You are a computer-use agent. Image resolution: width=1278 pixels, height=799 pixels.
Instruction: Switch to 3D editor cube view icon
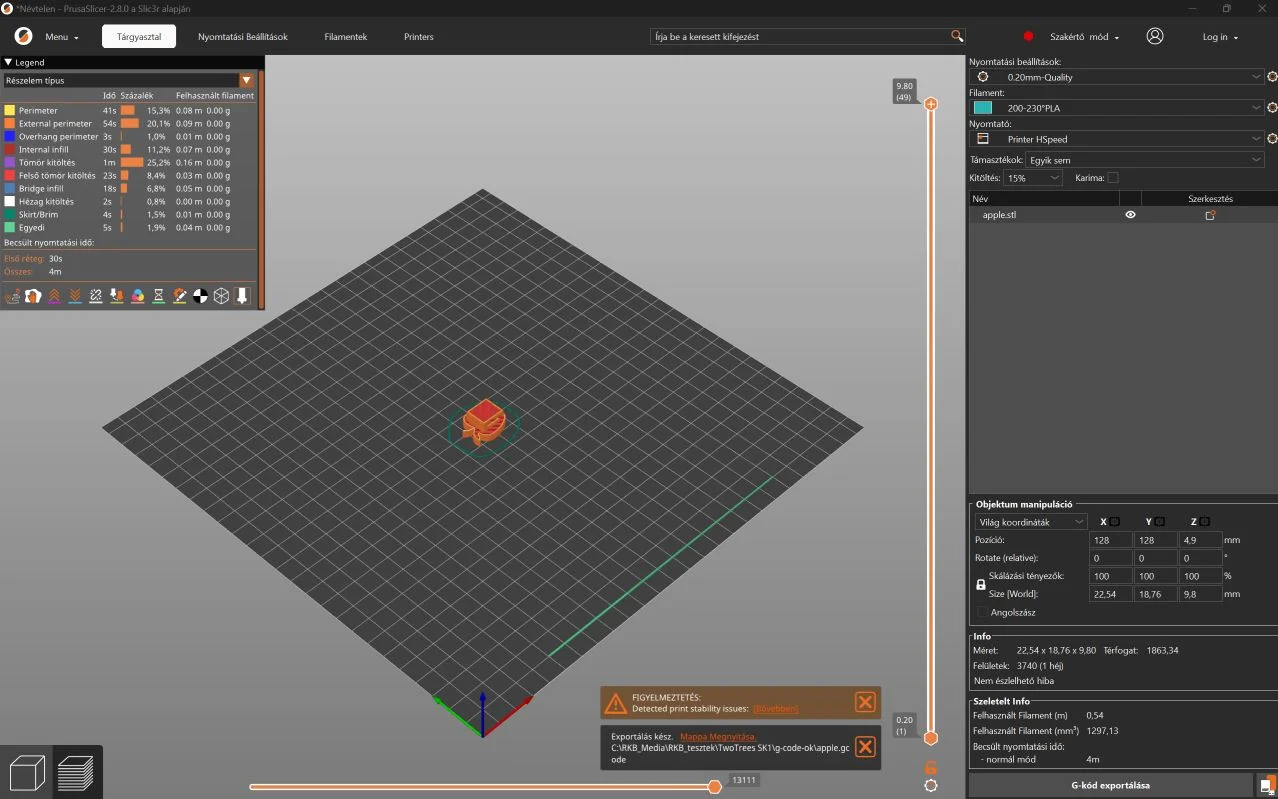point(27,773)
